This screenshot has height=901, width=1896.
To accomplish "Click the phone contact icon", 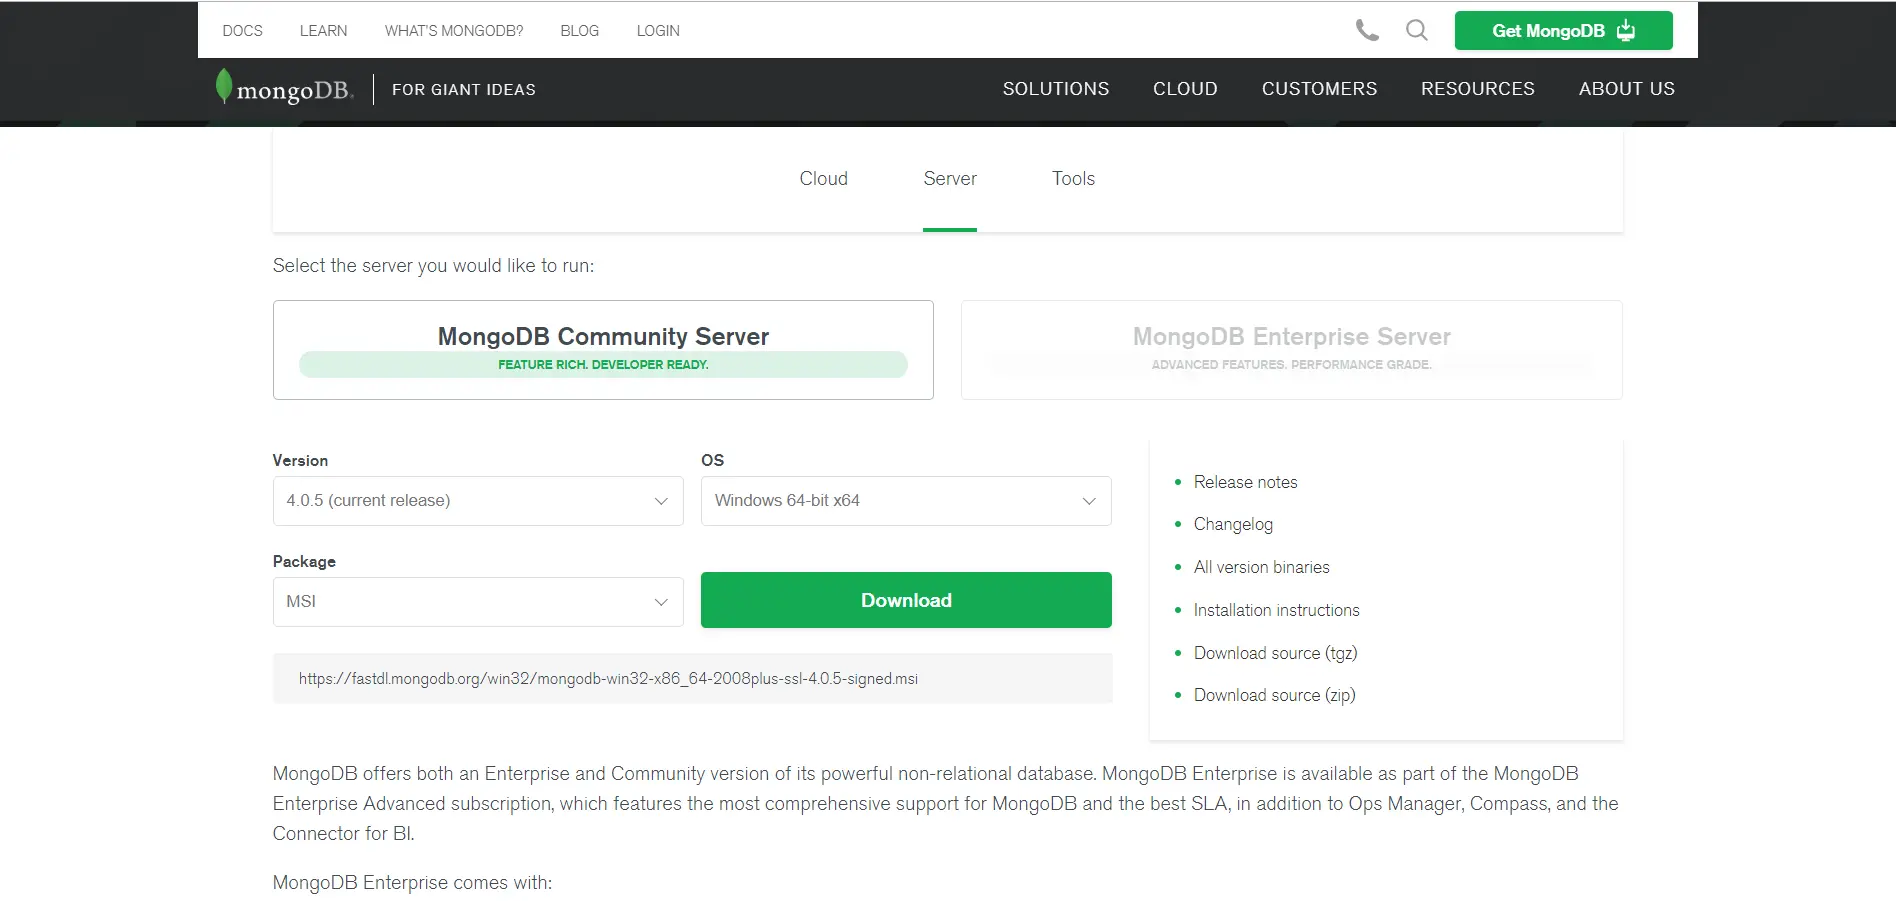I will point(1366,30).
